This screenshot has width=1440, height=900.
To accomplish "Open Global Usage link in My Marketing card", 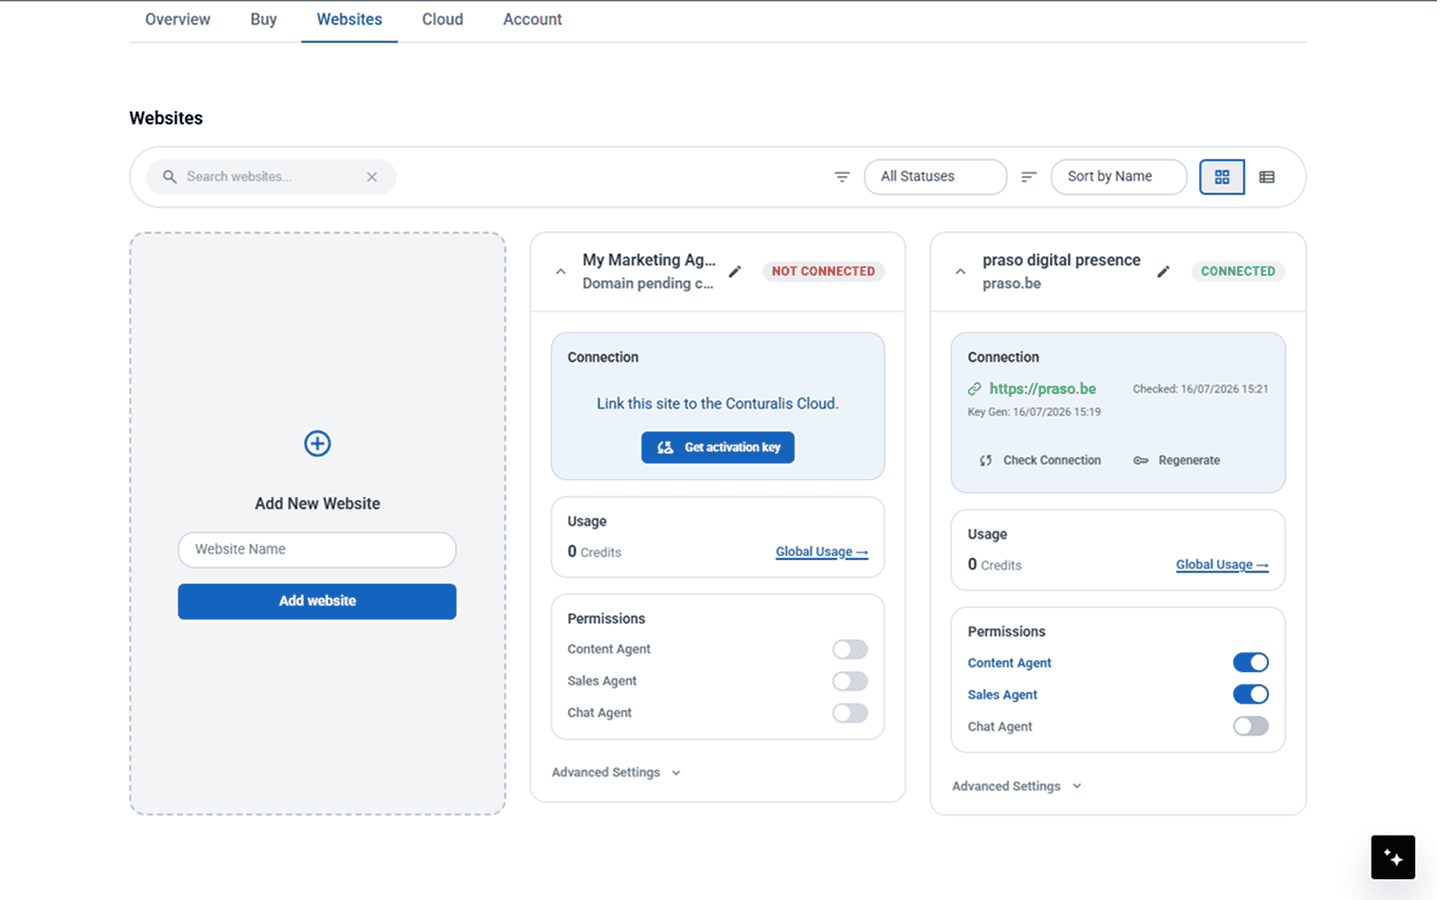I will pos(822,552).
